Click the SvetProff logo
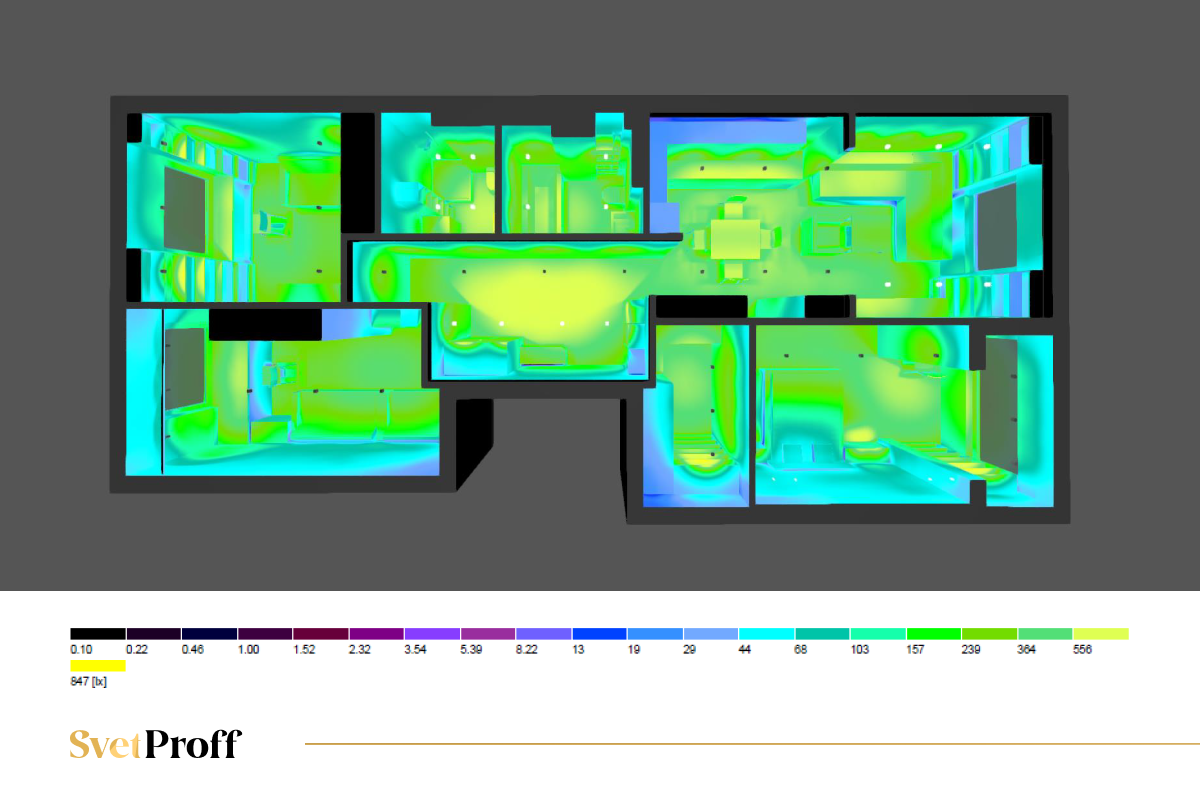The height and width of the screenshot is (800, 1200). 155,744
